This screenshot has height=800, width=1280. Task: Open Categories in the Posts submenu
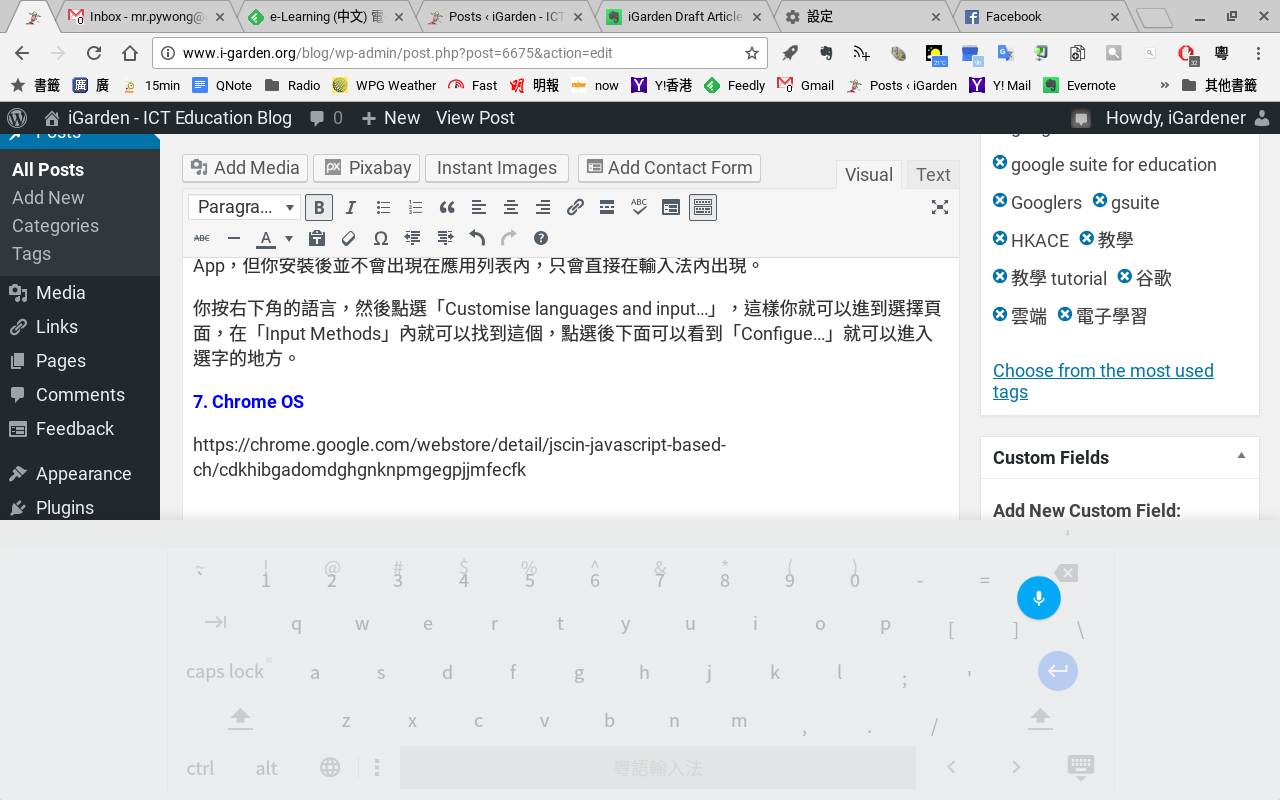tap(55, 226)
